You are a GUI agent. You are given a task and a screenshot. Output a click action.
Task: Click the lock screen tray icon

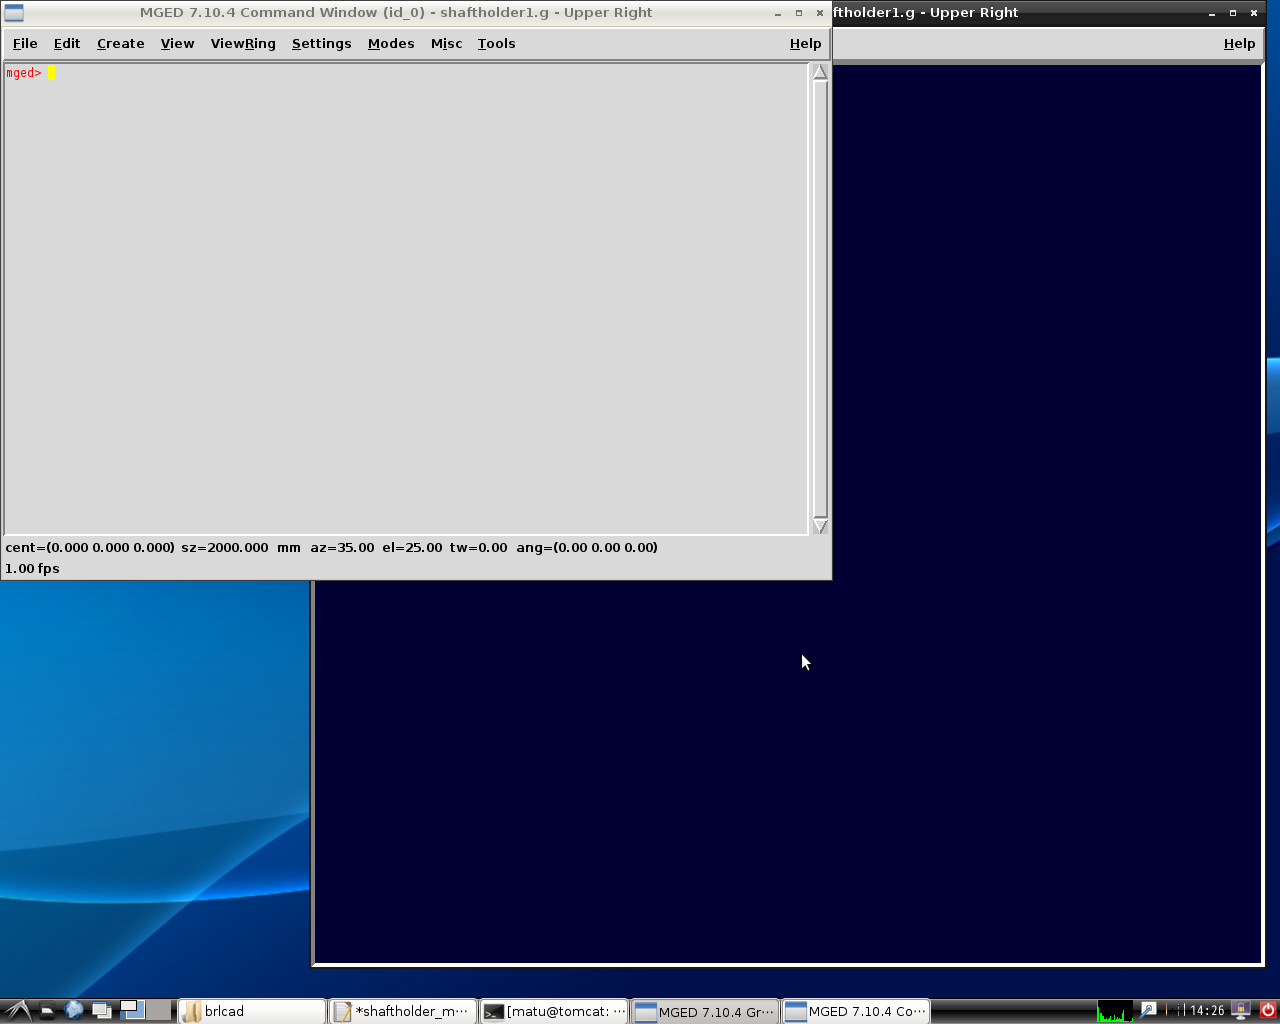1241,1010
